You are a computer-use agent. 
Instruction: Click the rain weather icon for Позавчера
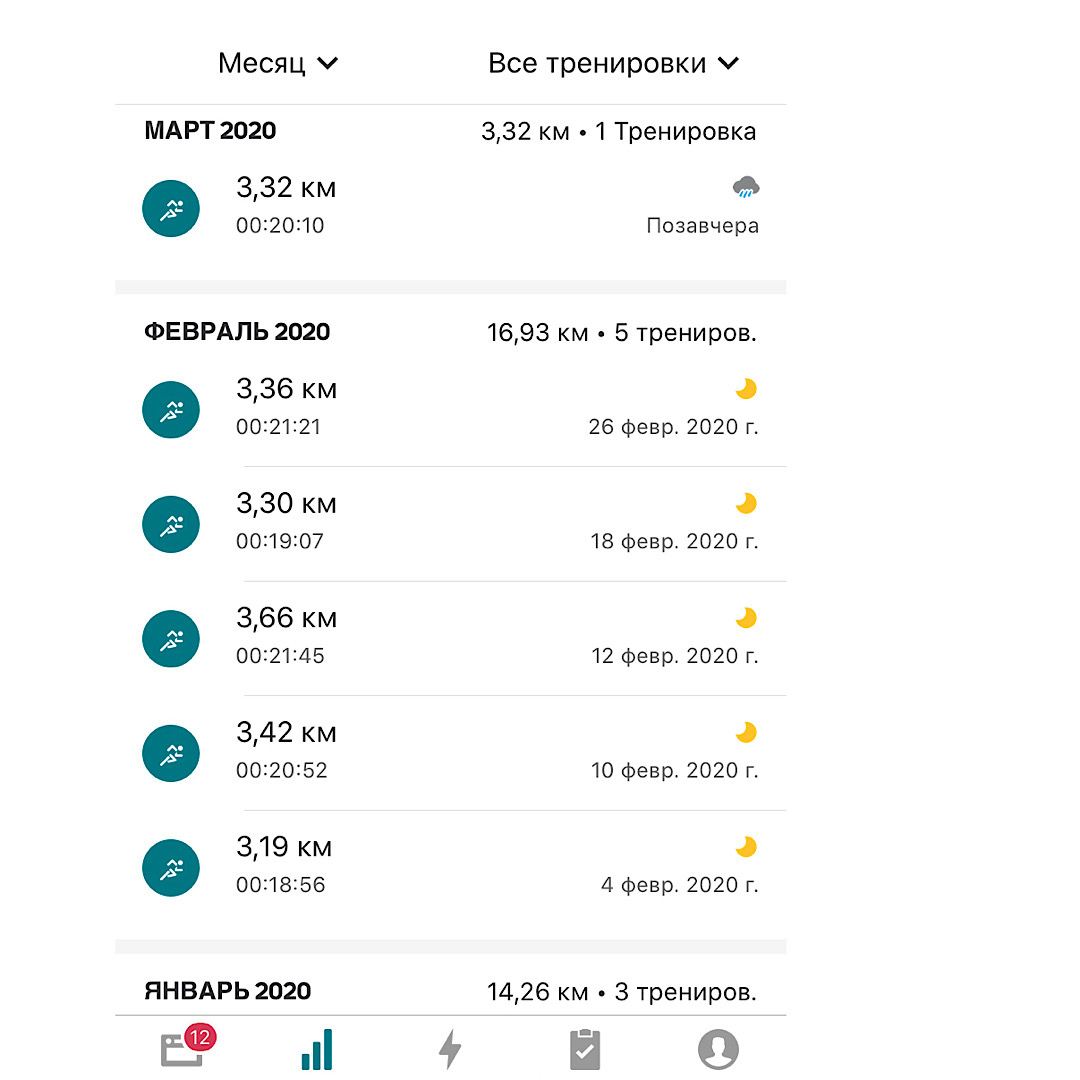[x=746, y=187]
